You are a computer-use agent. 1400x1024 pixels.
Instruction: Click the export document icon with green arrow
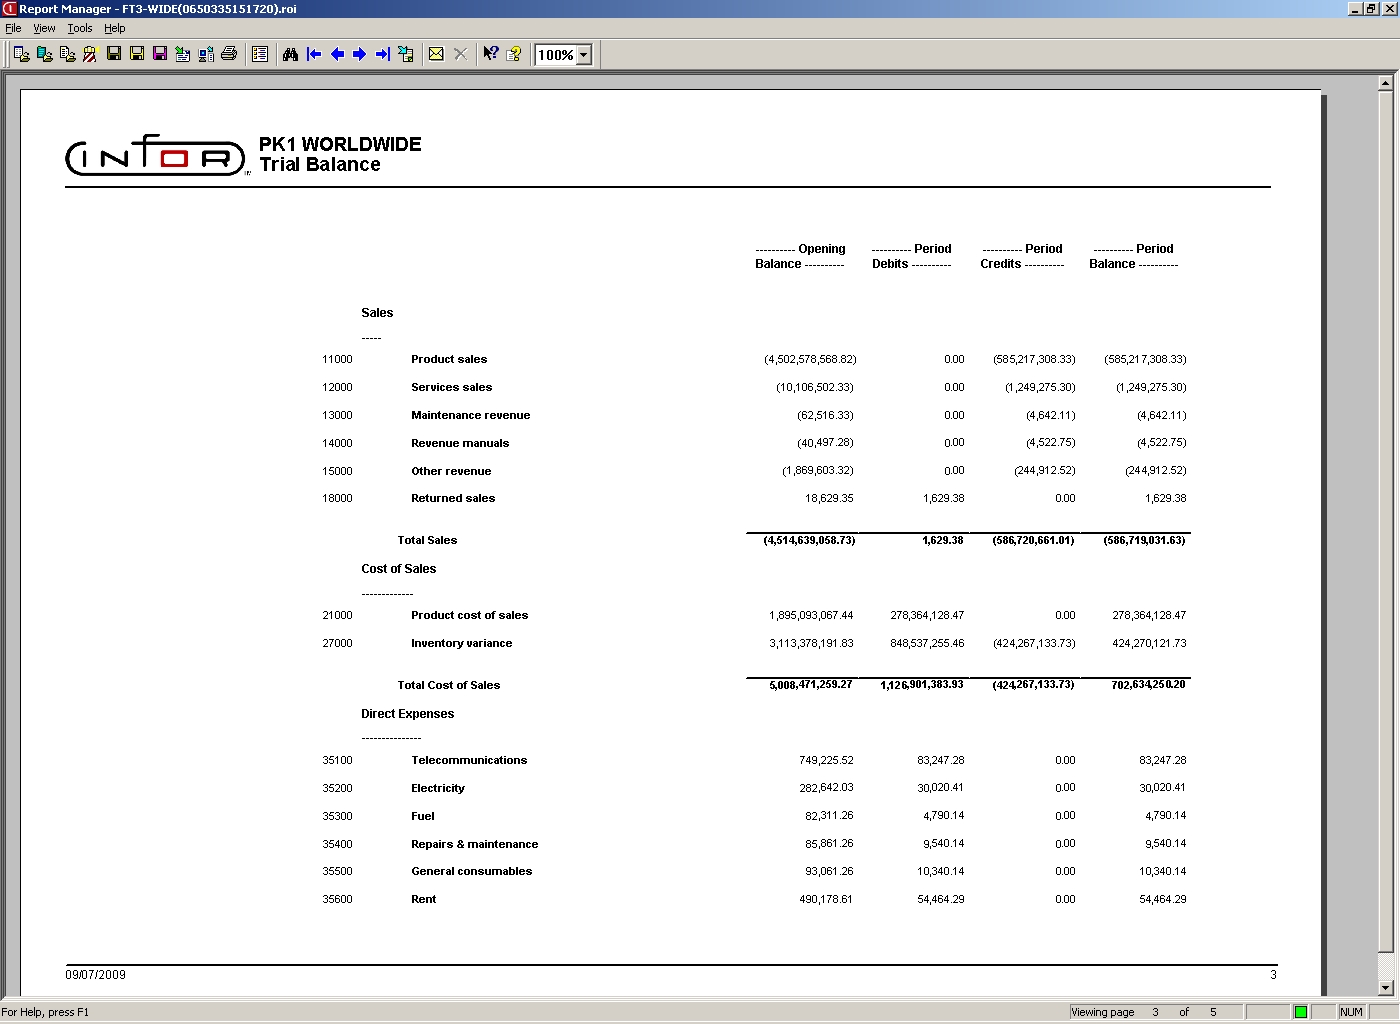tap(183, 54)
